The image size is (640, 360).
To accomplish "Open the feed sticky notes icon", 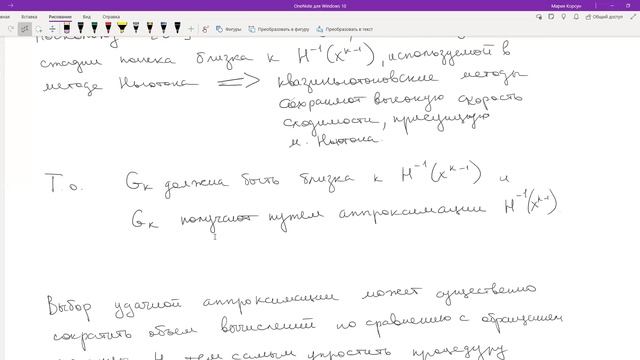I will pos(551,17).
